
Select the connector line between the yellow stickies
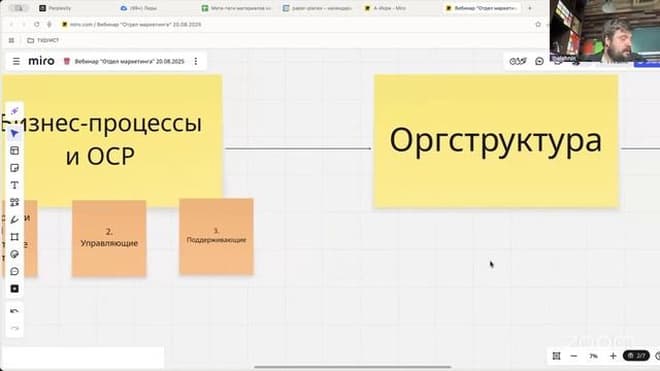pyautogui.click(x=298, y=148)
